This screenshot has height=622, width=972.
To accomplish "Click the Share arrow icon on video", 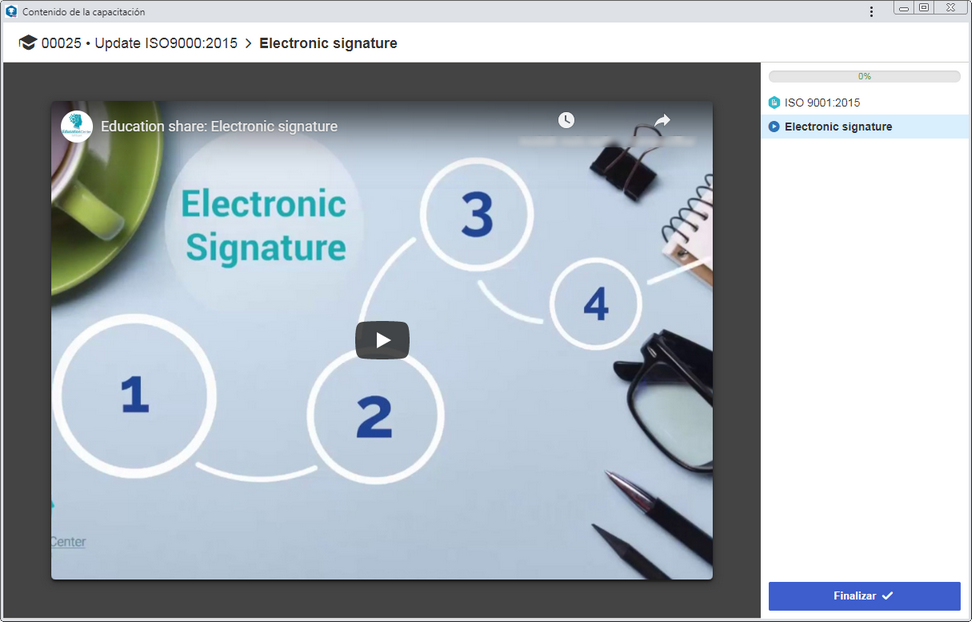I will 662,120.
